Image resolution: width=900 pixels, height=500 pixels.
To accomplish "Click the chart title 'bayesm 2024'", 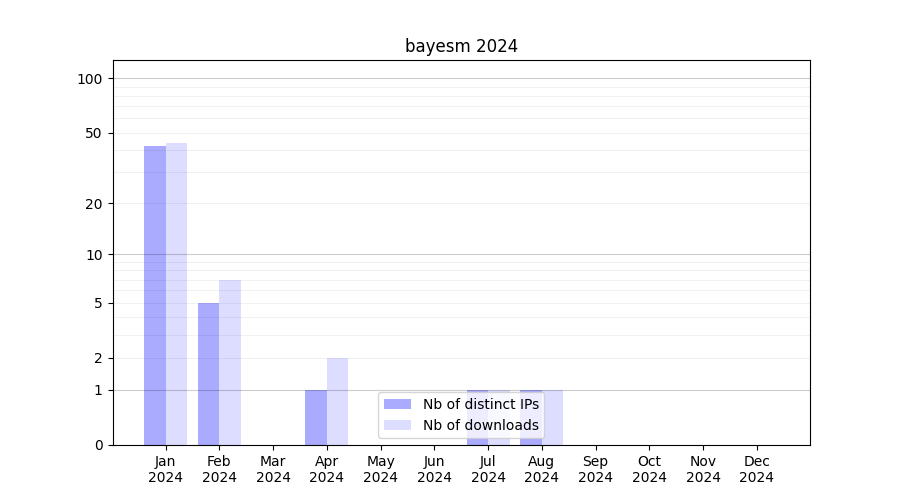I will (461, 46).
